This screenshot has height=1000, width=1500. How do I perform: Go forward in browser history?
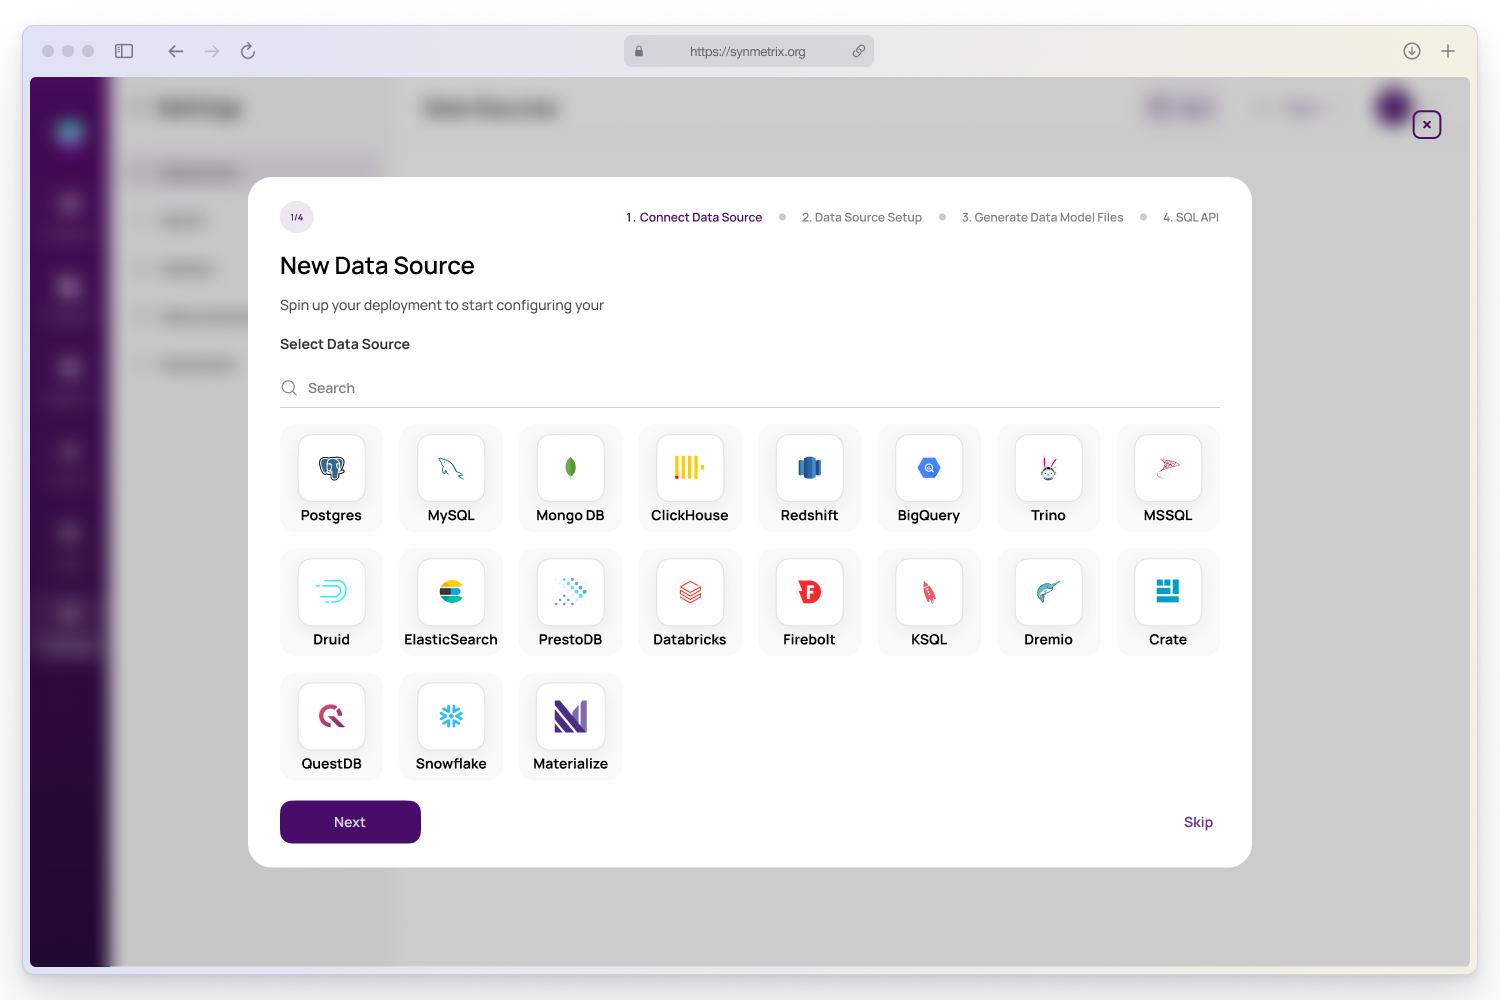pos(212,51)
